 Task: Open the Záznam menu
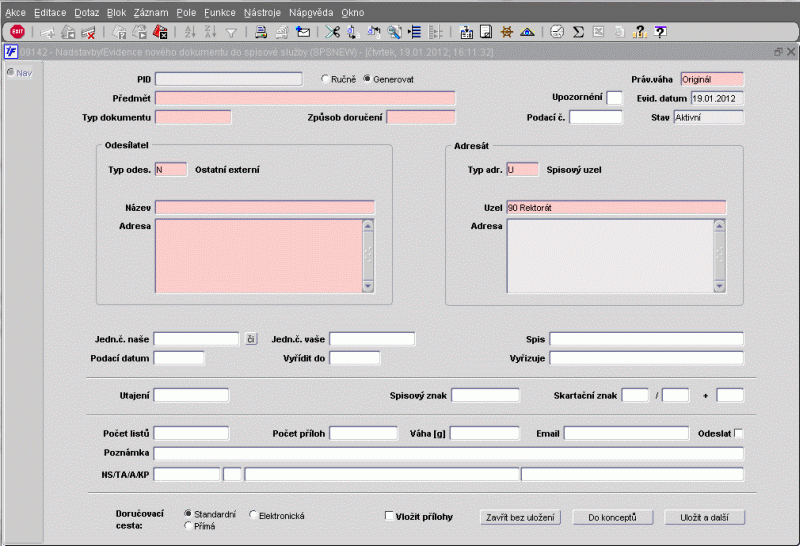pos(151,12)
